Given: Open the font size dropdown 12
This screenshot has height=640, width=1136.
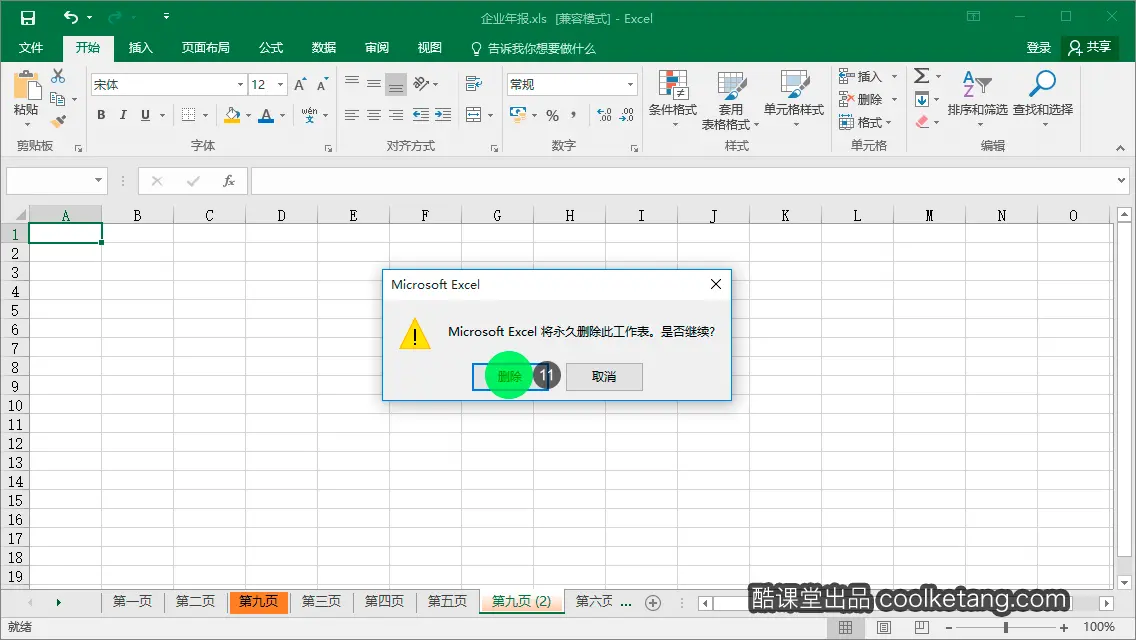Looking at the screenshot, I should [x=280, y=85].
